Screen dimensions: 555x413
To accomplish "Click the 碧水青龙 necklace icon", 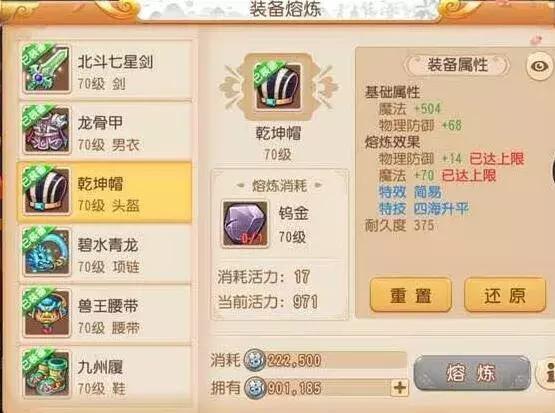I will (47, 252).
